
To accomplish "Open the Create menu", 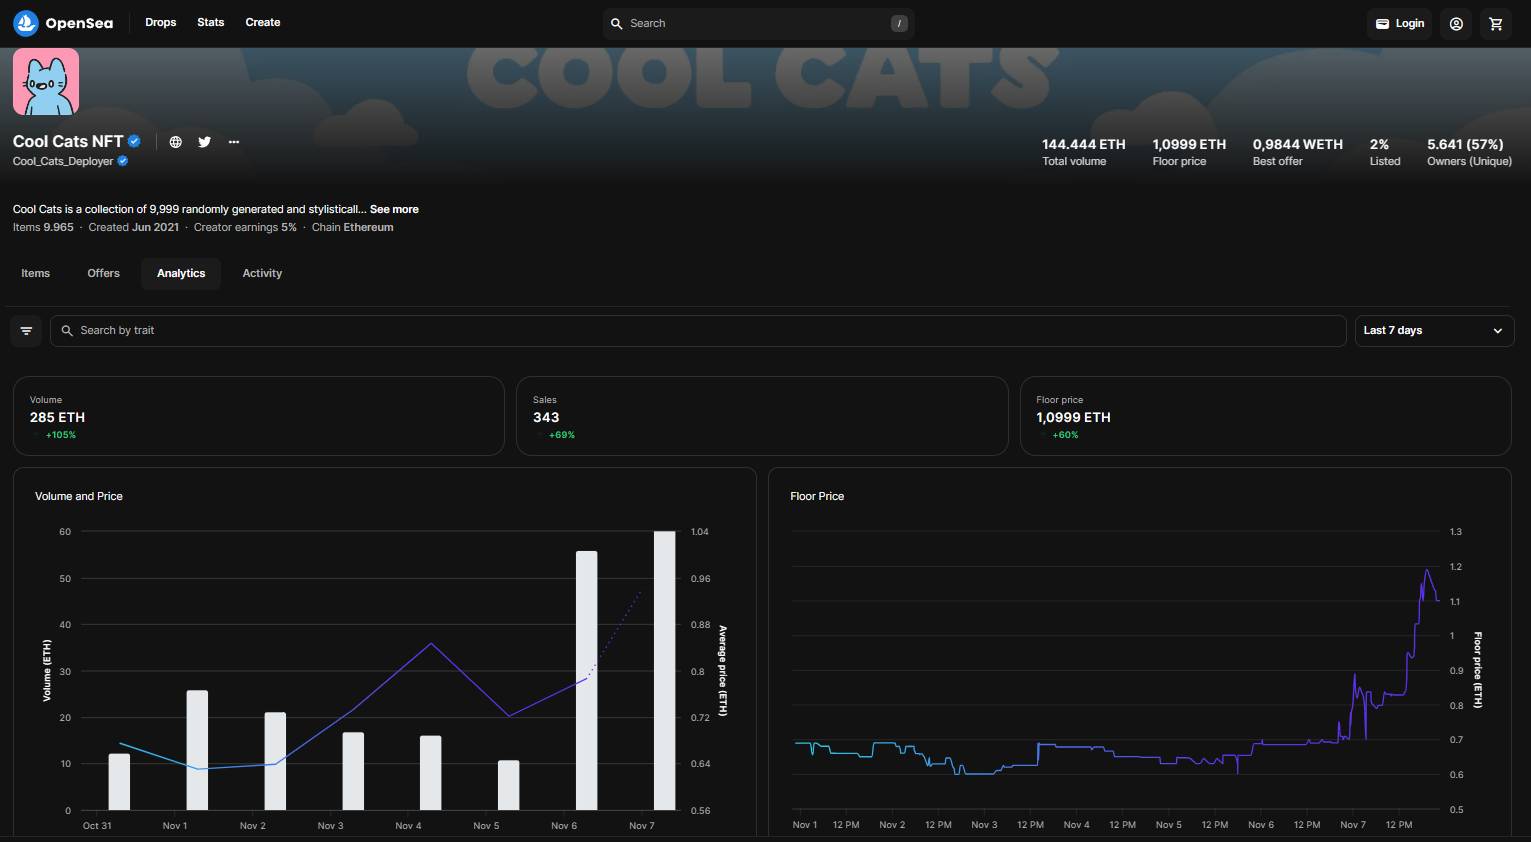I will 263,22.
